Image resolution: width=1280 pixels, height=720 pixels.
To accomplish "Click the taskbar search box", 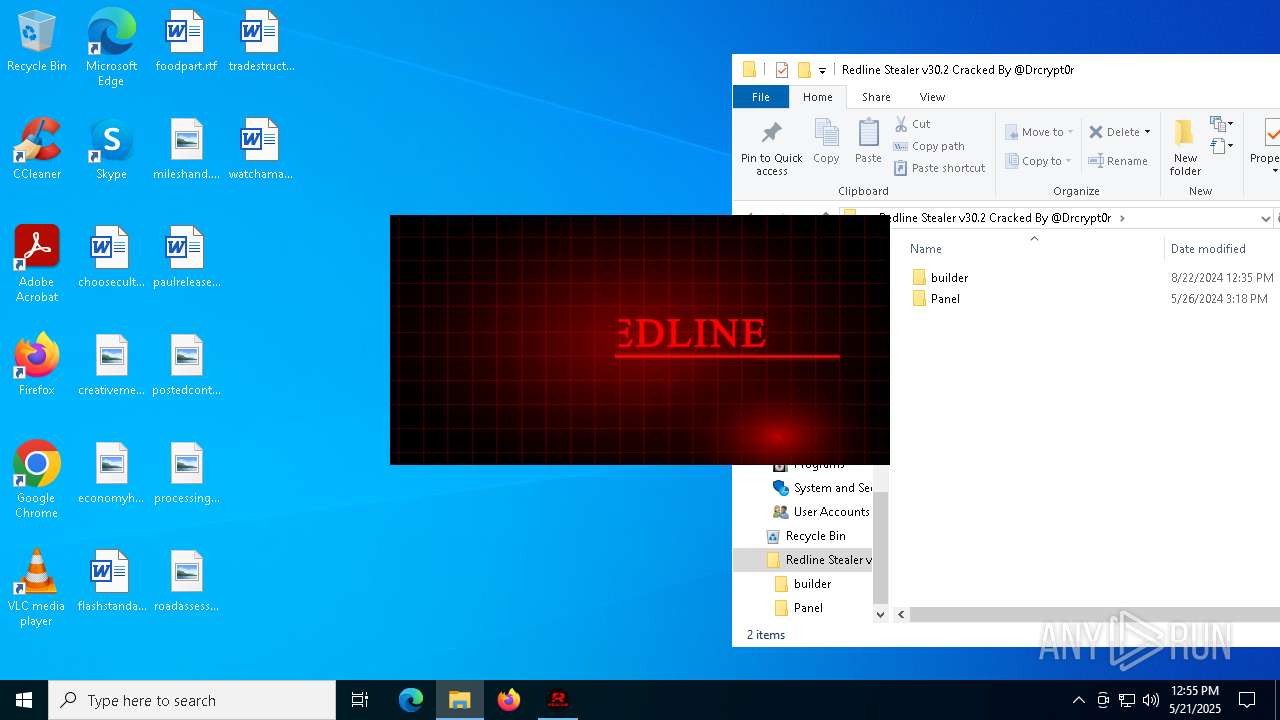I will click(x=192, y=700).
